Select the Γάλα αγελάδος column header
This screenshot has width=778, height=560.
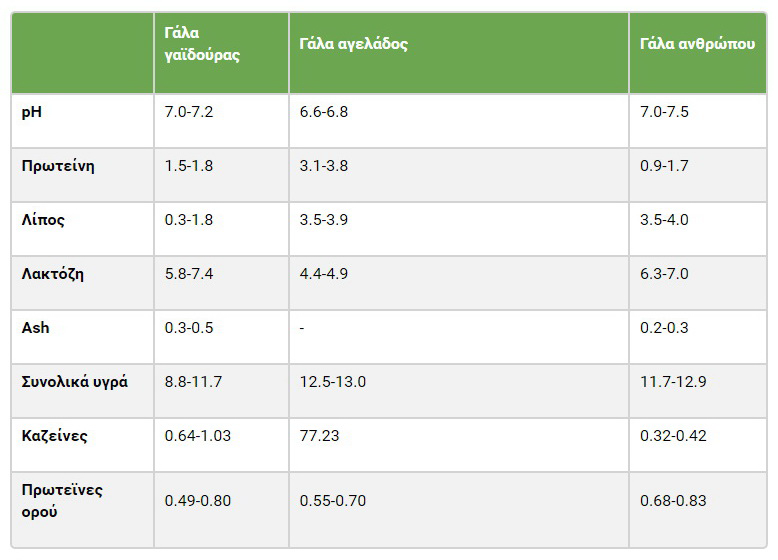coord(353,44)
